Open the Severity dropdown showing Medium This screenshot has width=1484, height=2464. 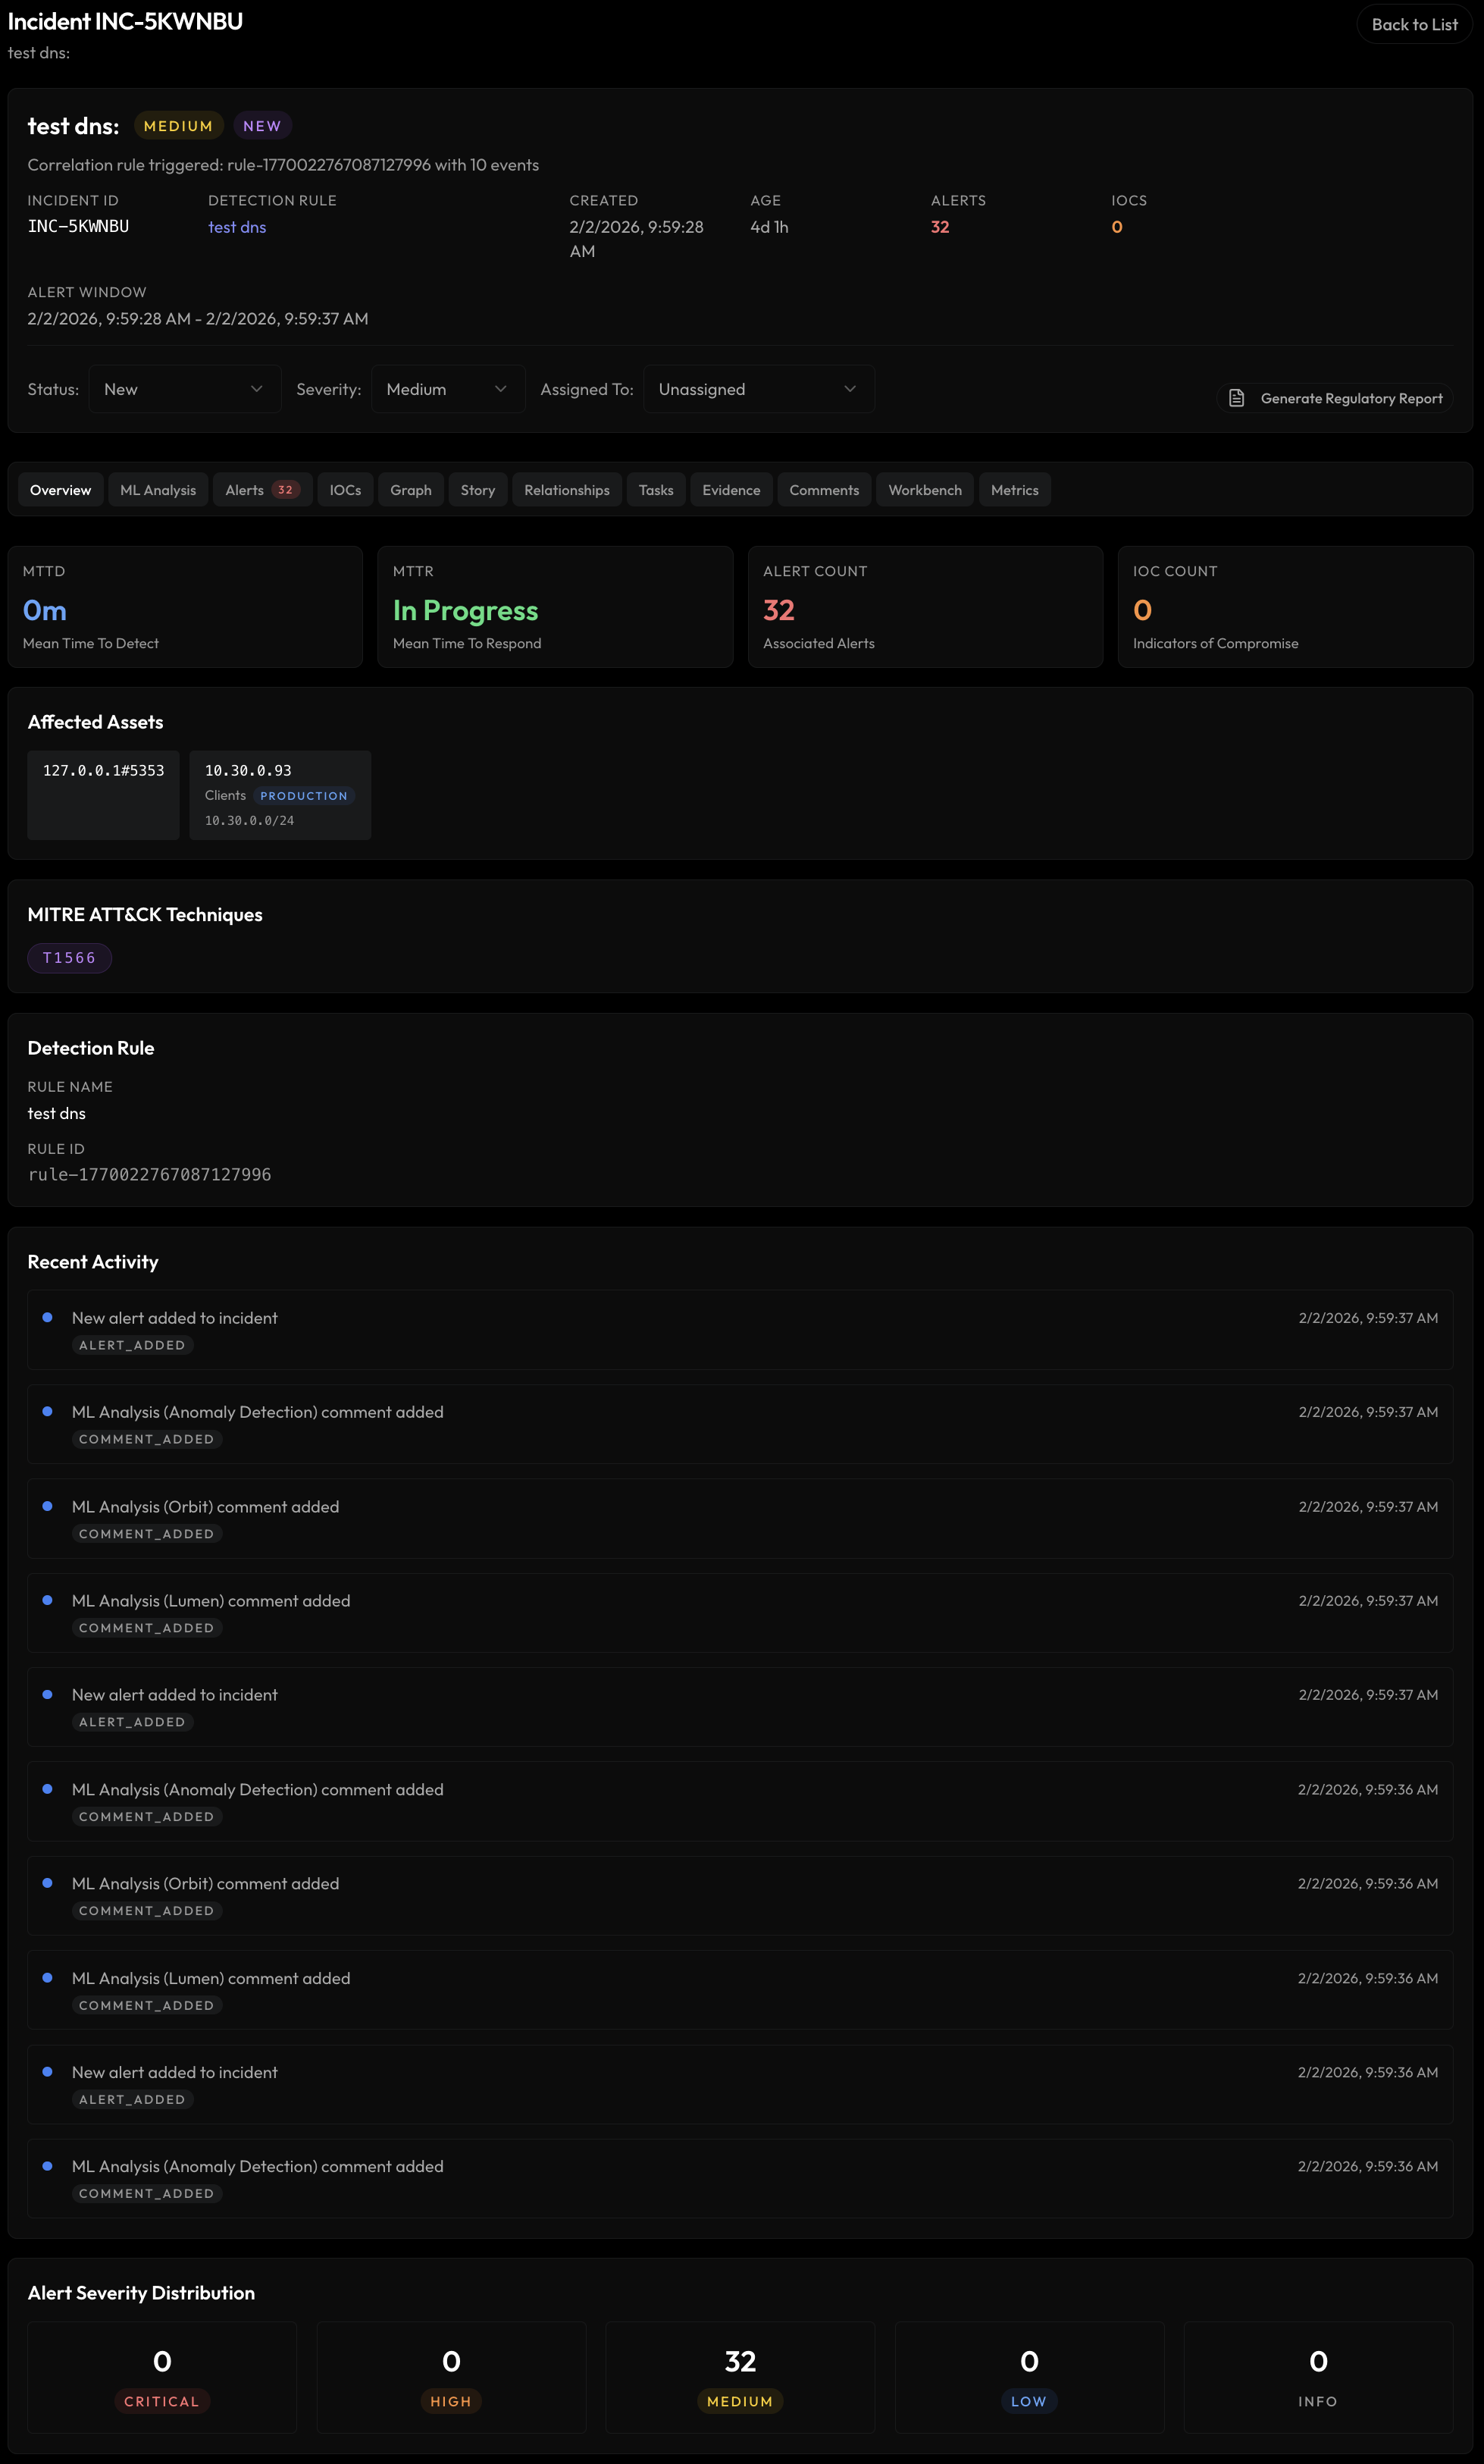click(x=447, y=389)
